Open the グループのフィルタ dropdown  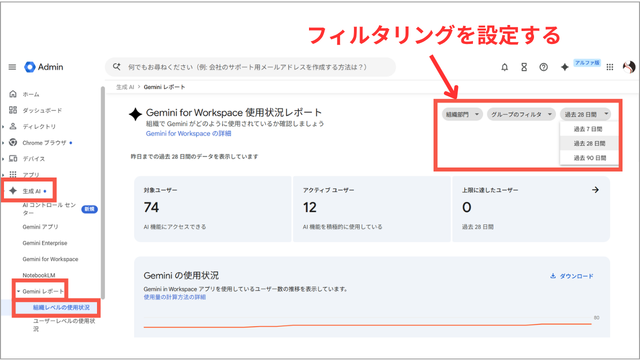[522, 114]
